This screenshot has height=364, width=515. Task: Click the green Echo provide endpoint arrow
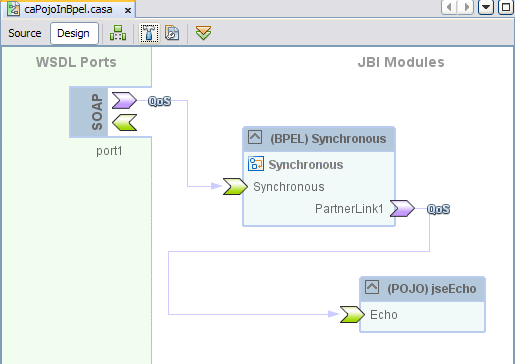(352, 314)
